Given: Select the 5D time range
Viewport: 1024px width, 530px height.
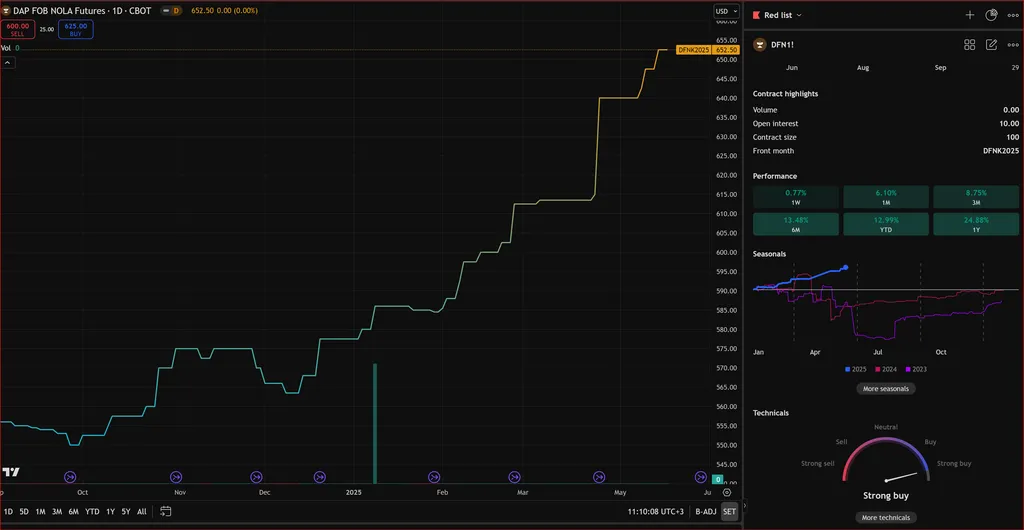Looking at the screenshot, I should (24, 512).
